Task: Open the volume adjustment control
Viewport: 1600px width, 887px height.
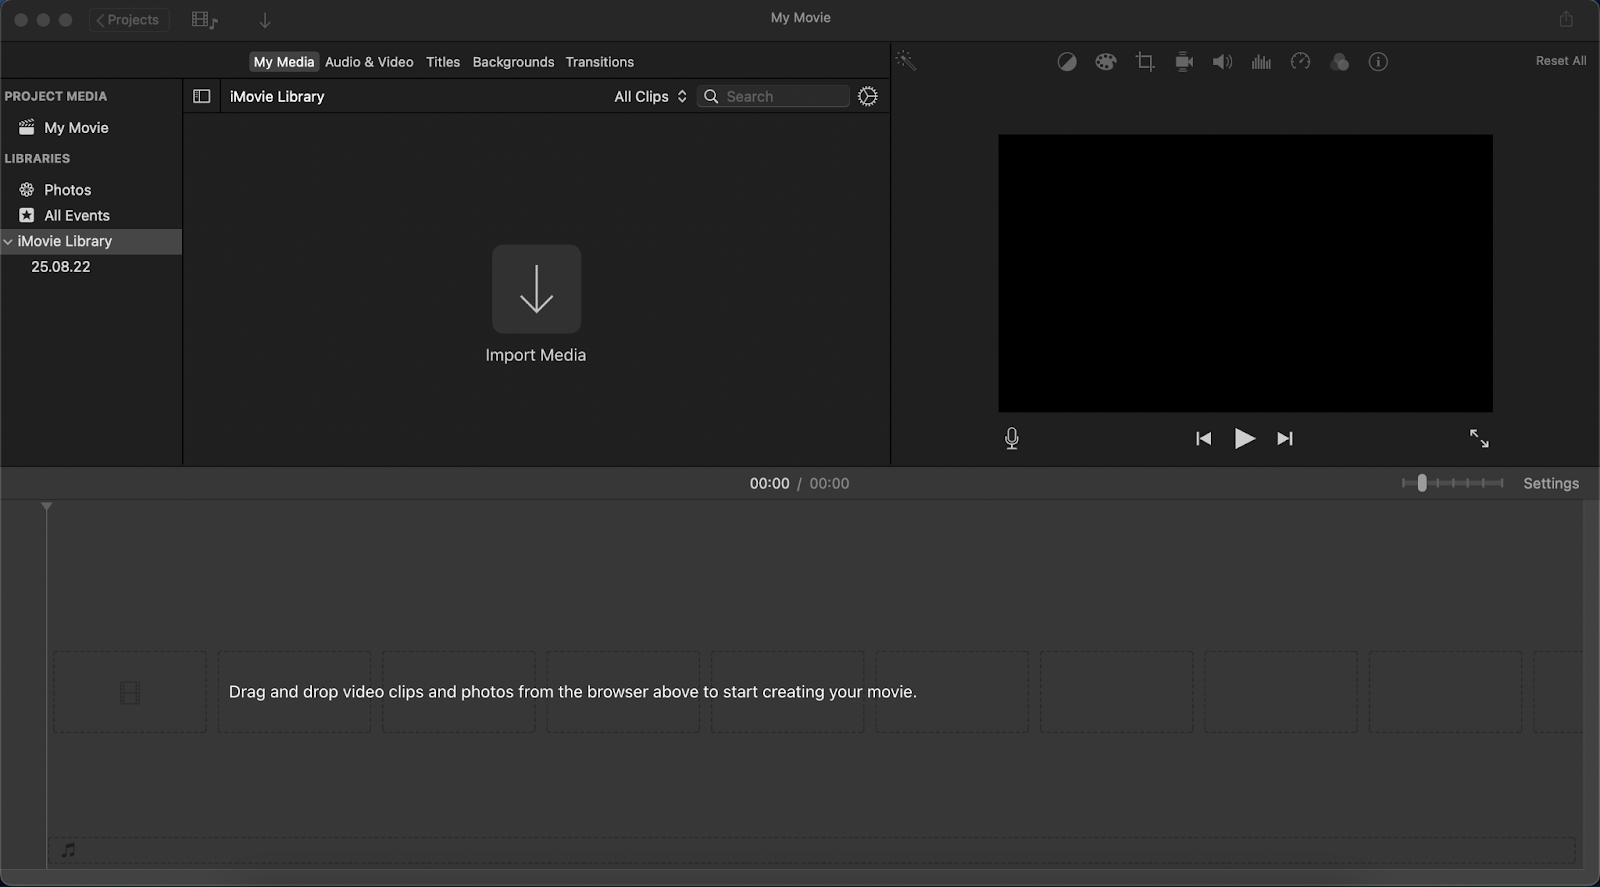Action: [x=1222, y=62]
